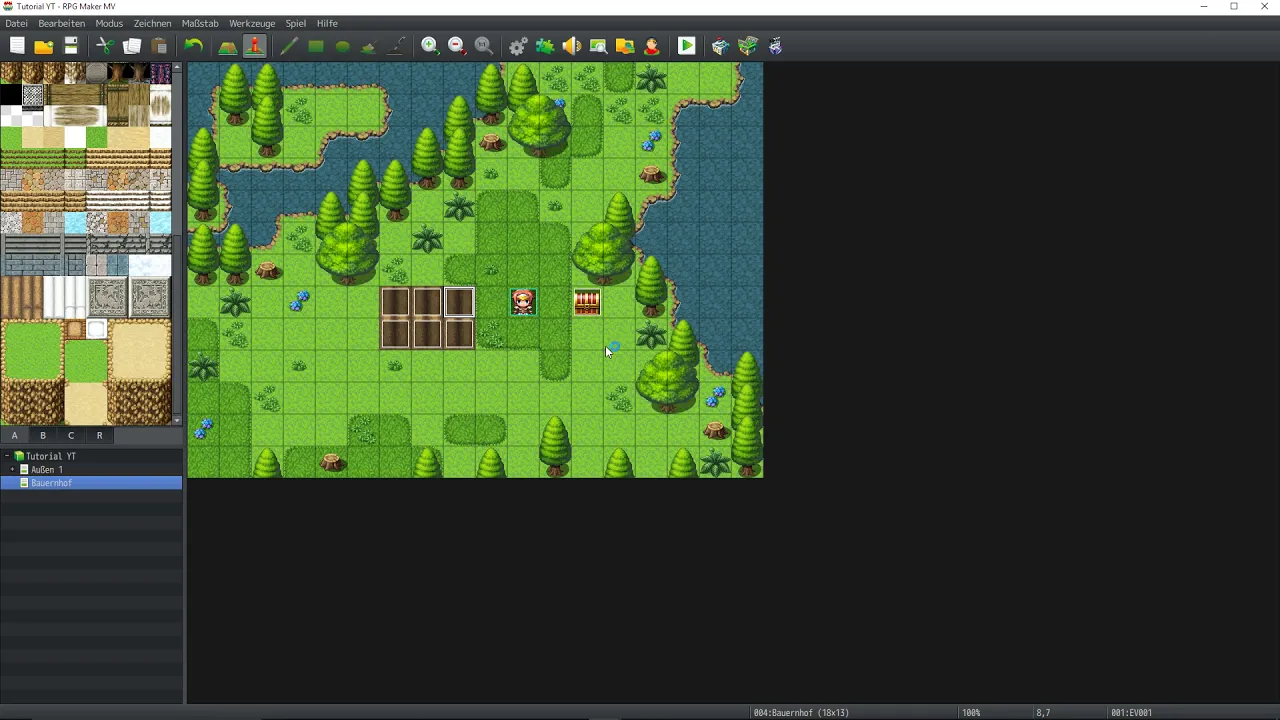The image size is (1280, 720).
Task: Click map name 004:Bauernhof in status bar
Action: pos(801,713)
